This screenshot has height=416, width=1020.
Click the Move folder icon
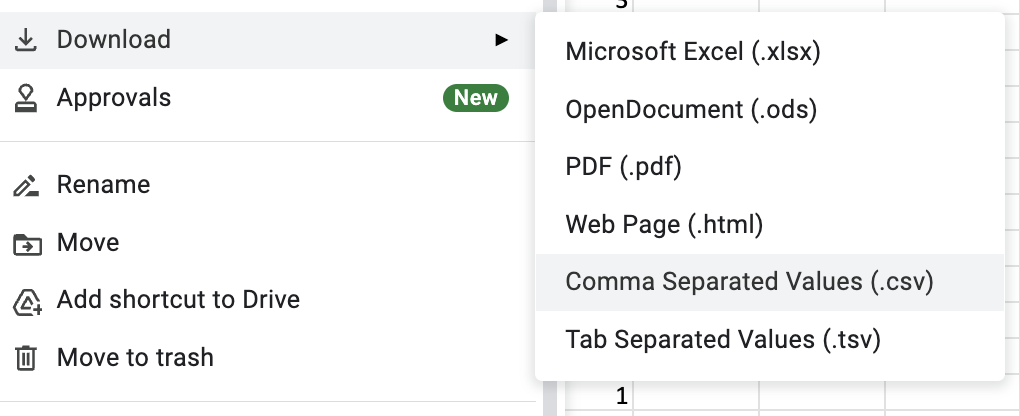click(x=27, y=244)
